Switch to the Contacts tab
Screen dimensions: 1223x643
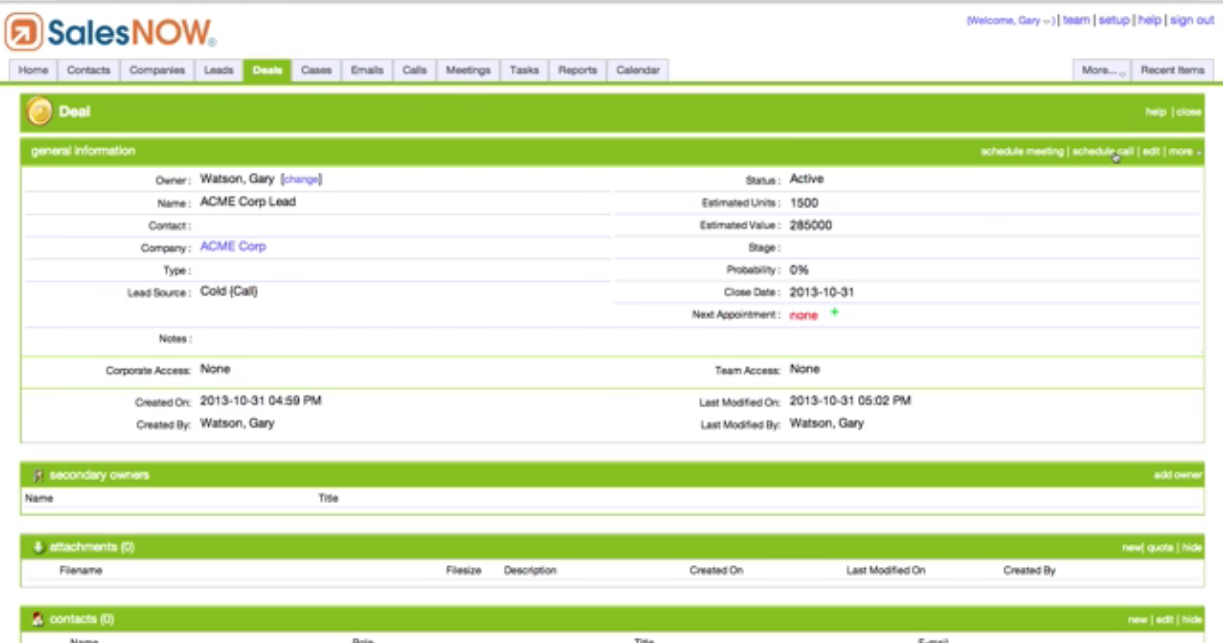[88, 70]
